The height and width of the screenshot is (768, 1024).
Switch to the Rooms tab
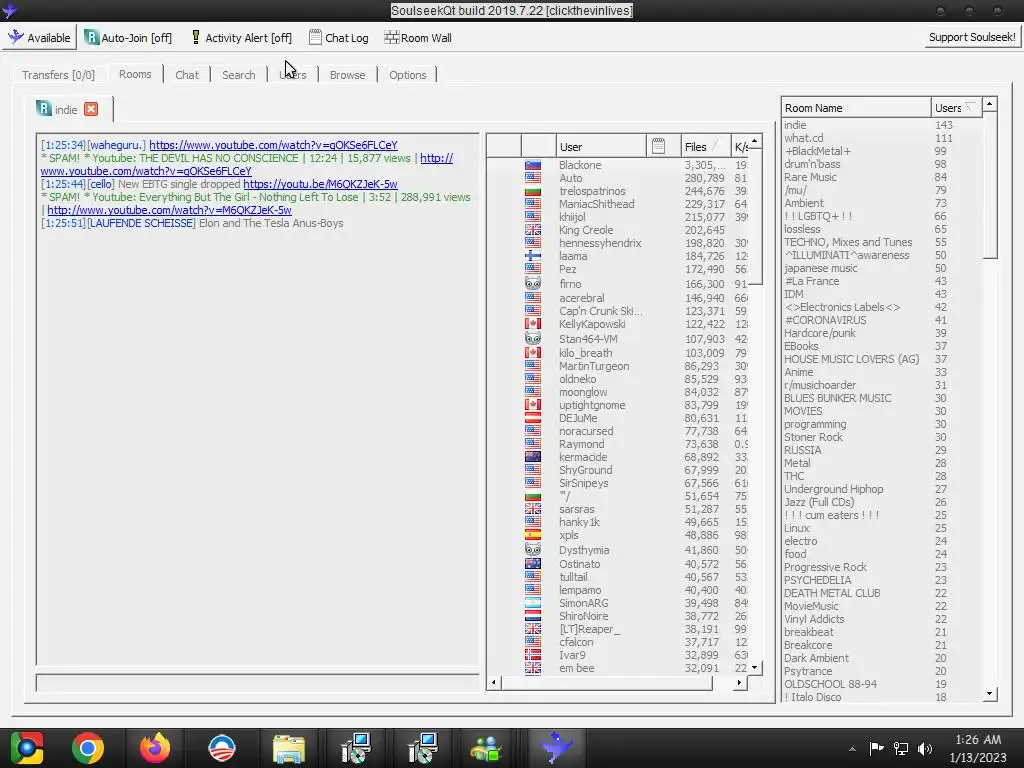click(135, 74)
